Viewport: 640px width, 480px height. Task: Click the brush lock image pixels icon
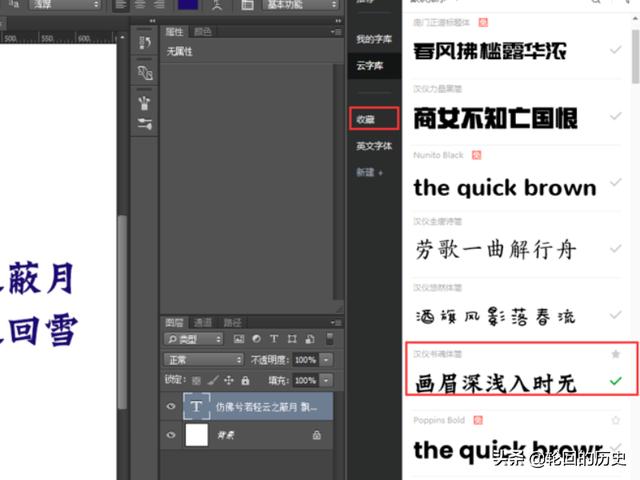pos(213,381)
